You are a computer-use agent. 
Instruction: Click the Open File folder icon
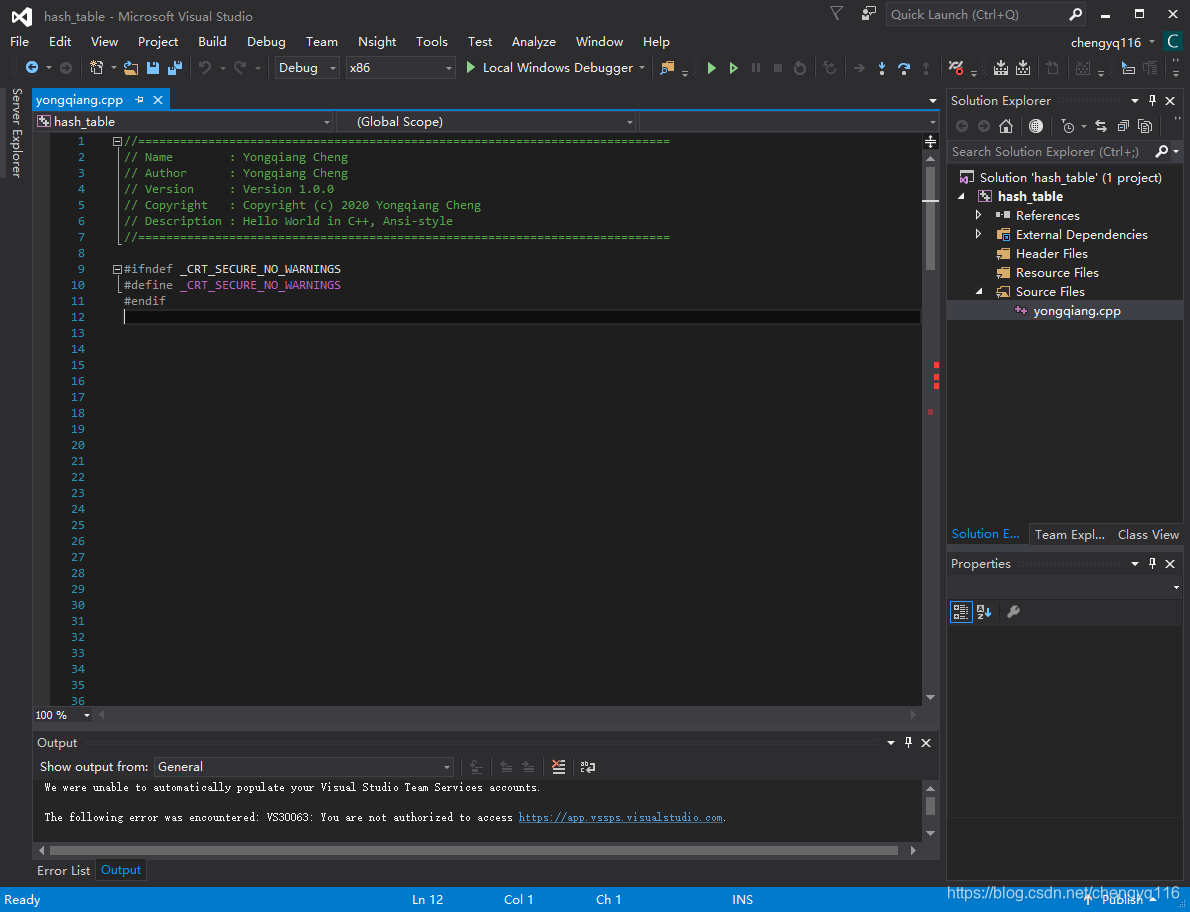point(131,68)
